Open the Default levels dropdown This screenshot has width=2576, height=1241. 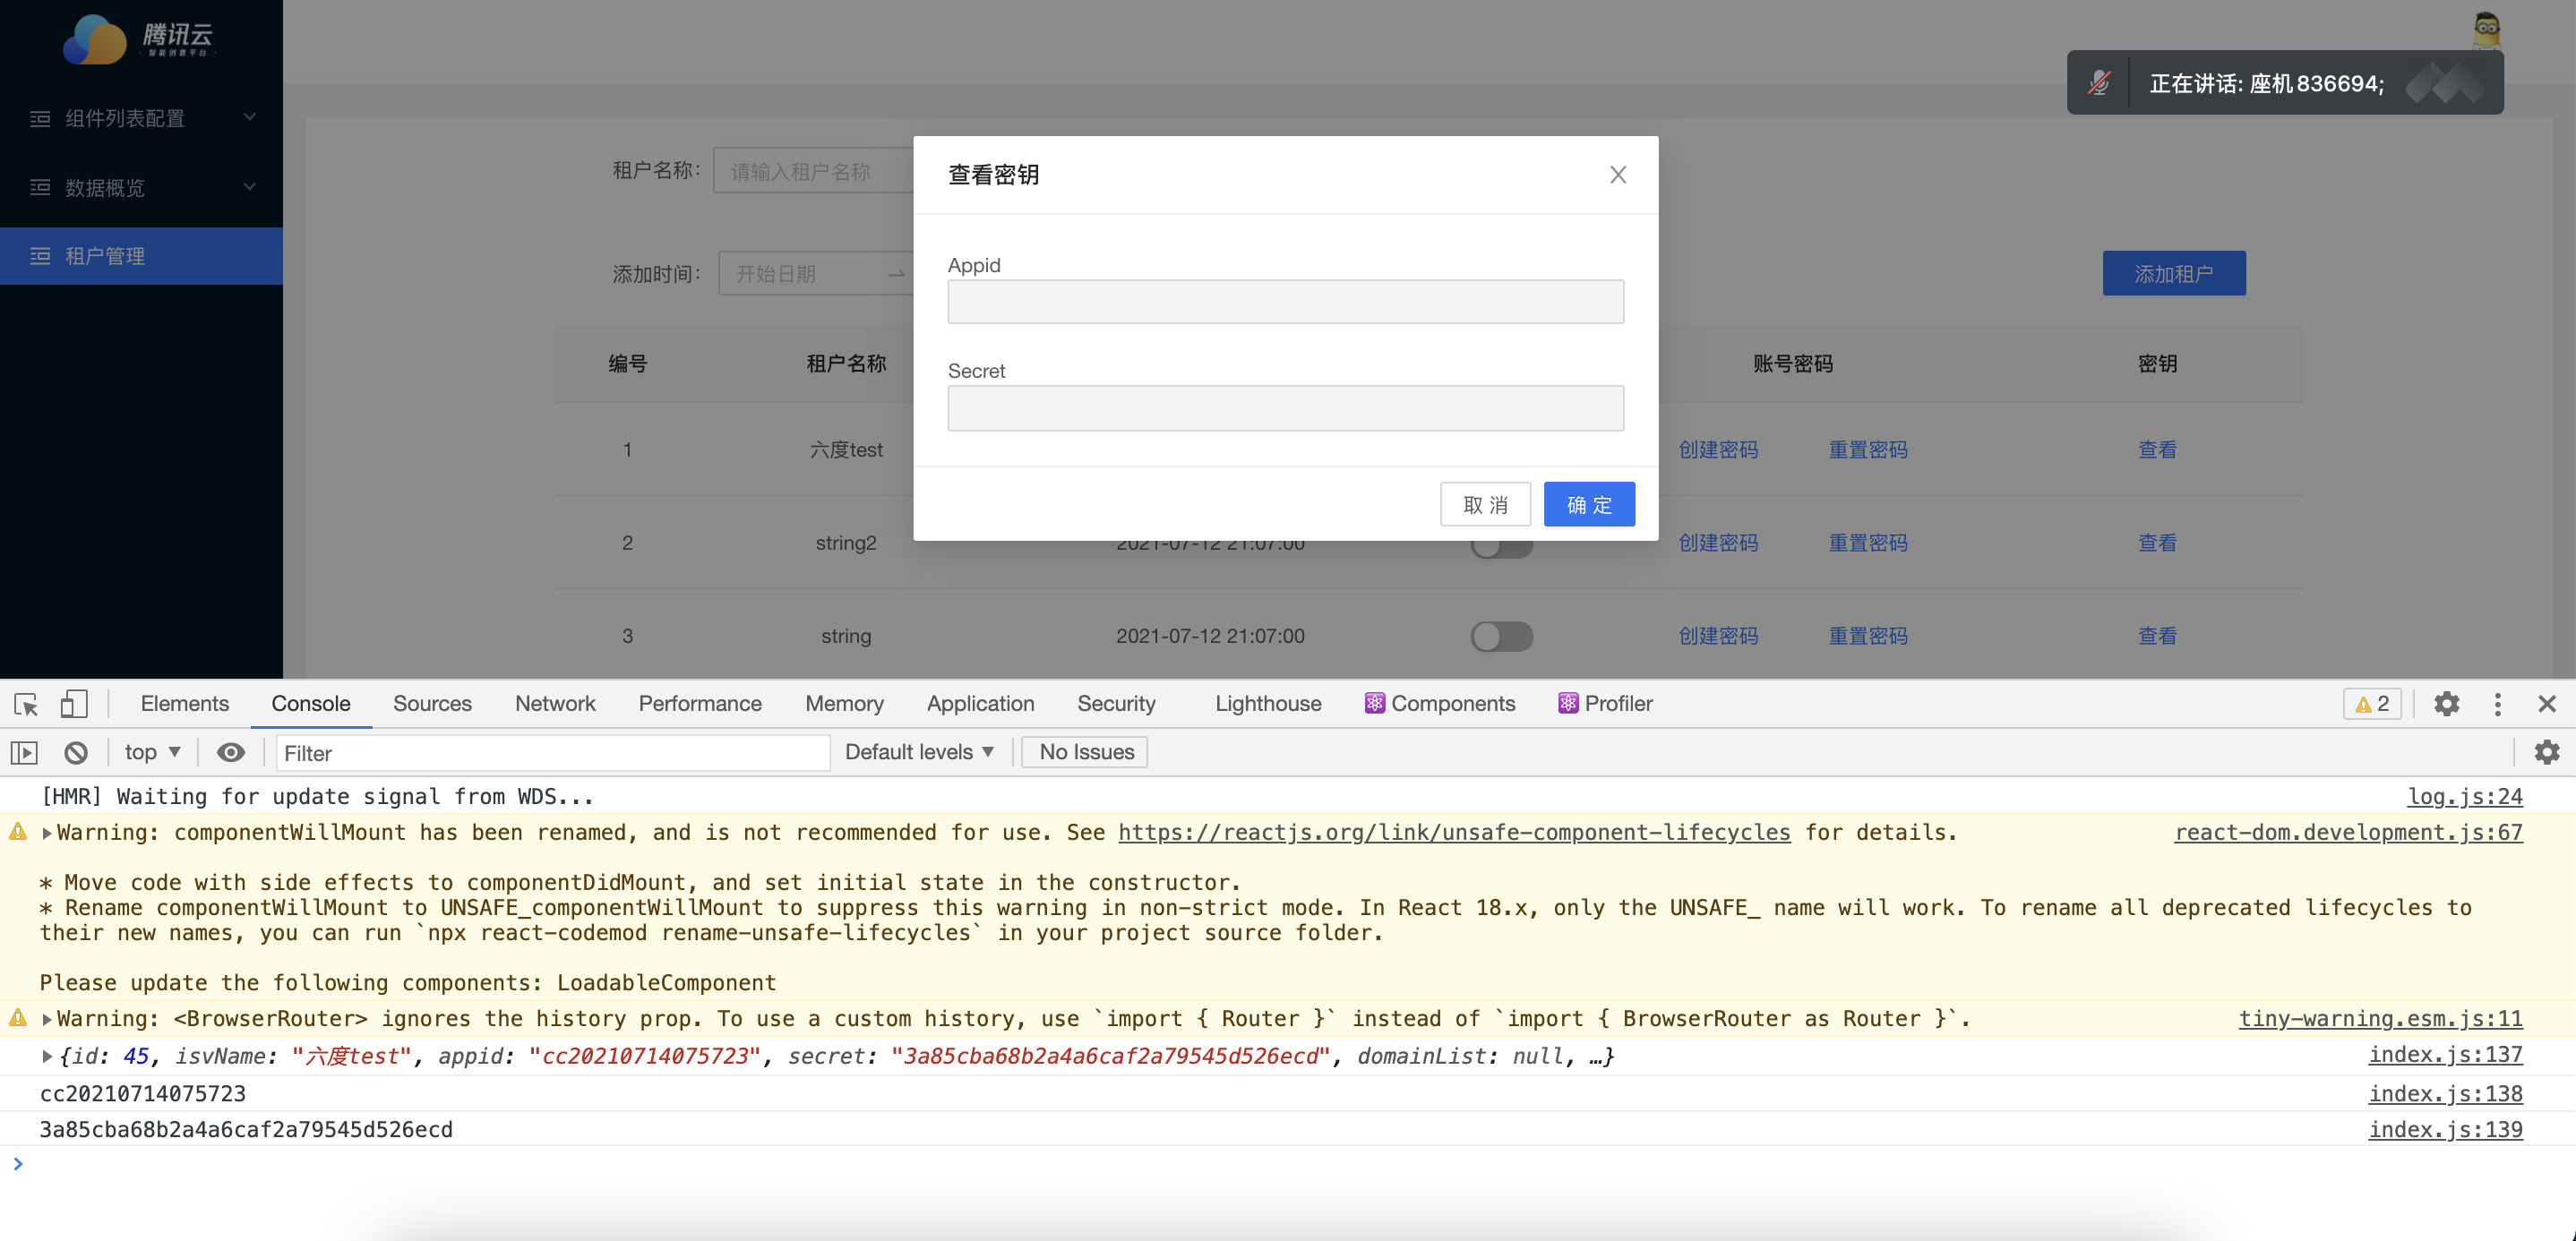(x=919, y=752)
